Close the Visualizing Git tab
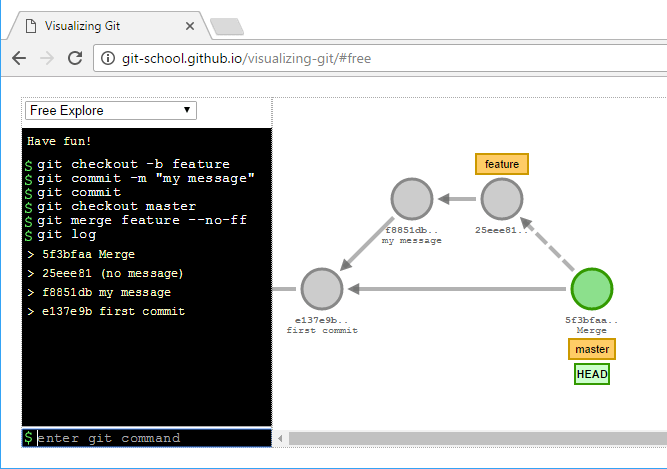 (x=190, y=26)
